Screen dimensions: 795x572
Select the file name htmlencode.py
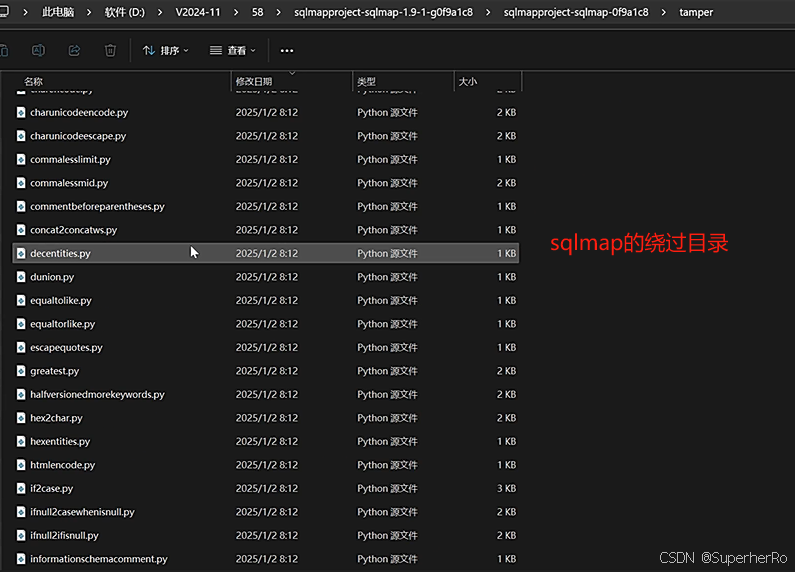click(x=62, y=465)
